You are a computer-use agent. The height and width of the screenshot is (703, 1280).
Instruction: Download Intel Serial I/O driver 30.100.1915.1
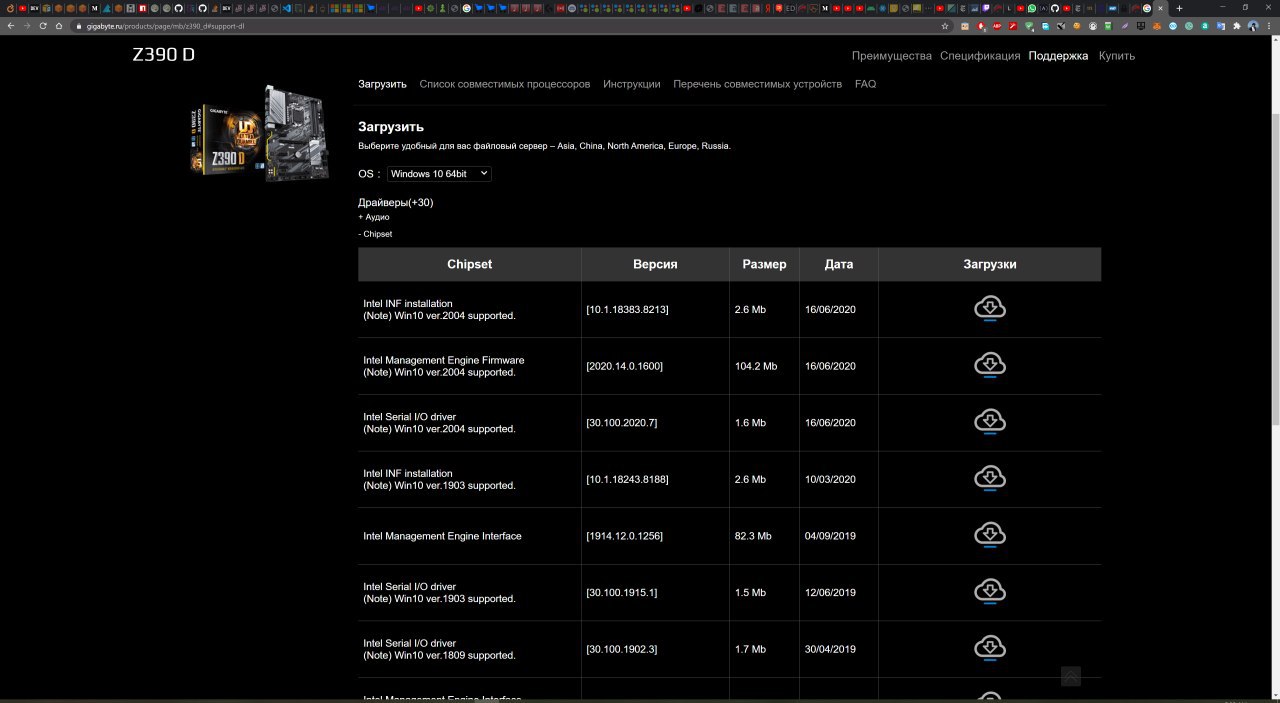click(x=989, y=592)
